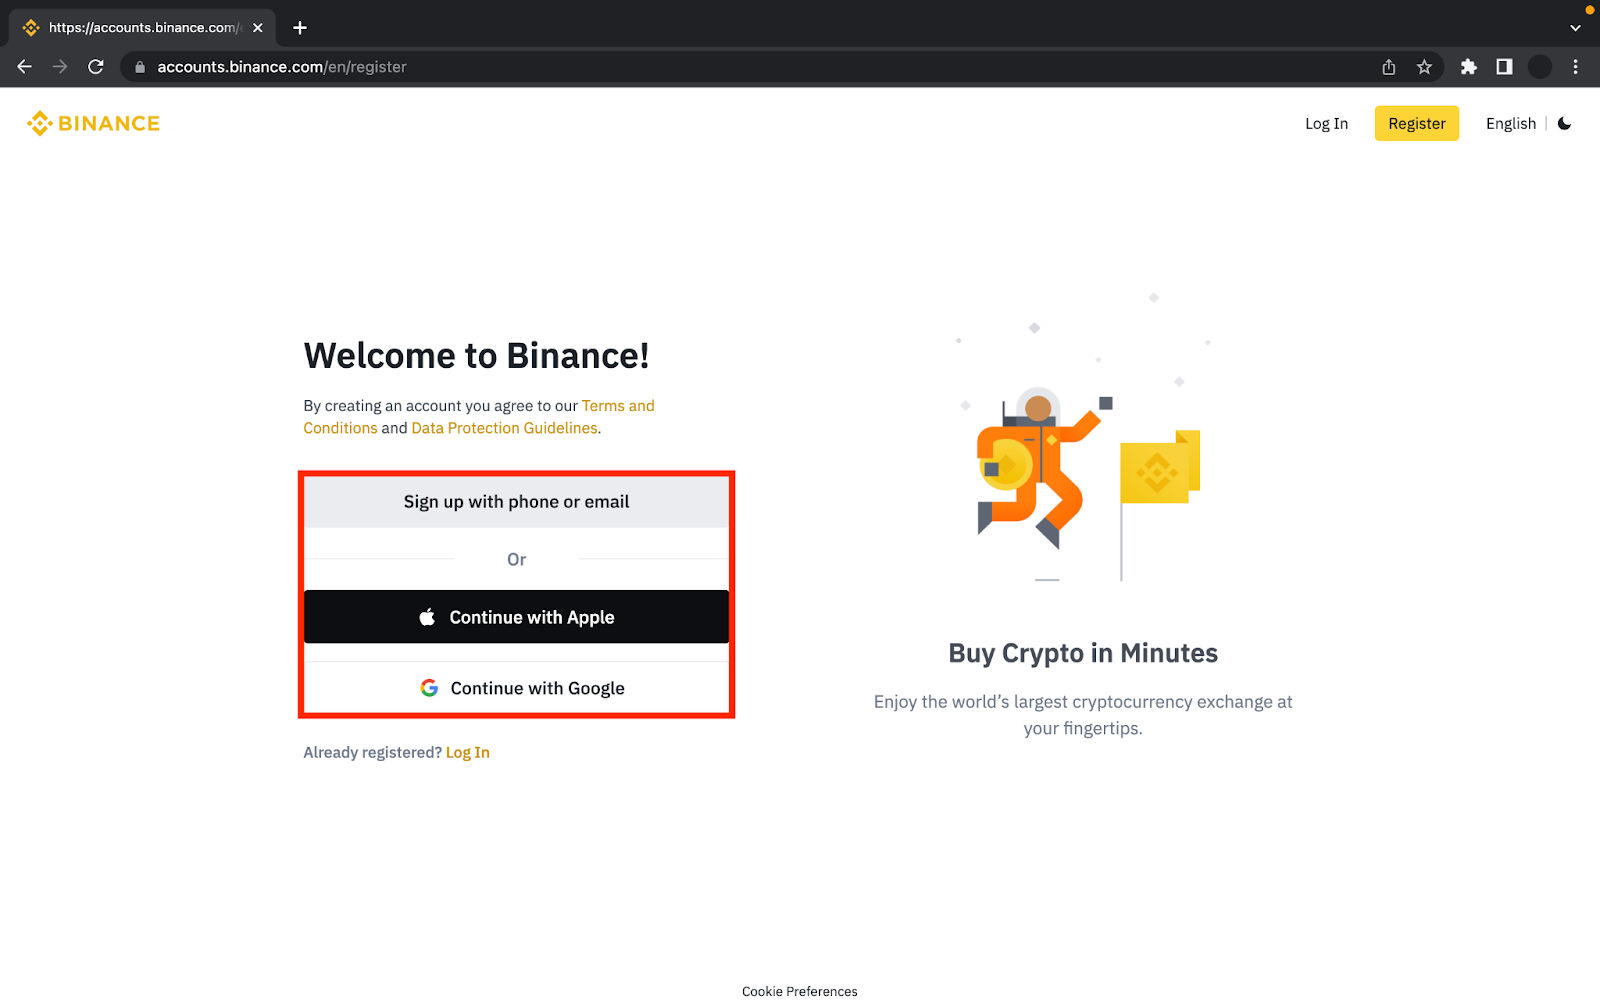Click the yellow Register button
The width and height of the screenshot is (1600, 1000).
coord(1416,123)
